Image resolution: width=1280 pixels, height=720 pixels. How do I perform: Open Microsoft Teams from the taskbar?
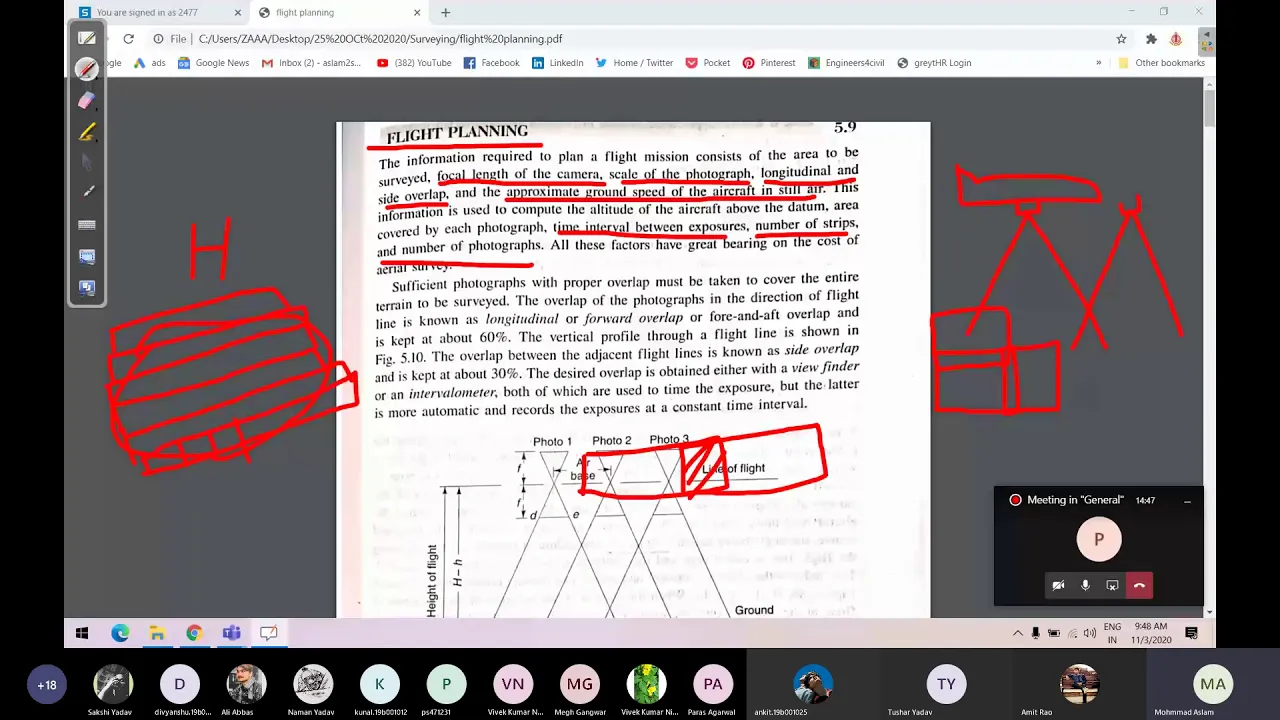click(231, 633)
